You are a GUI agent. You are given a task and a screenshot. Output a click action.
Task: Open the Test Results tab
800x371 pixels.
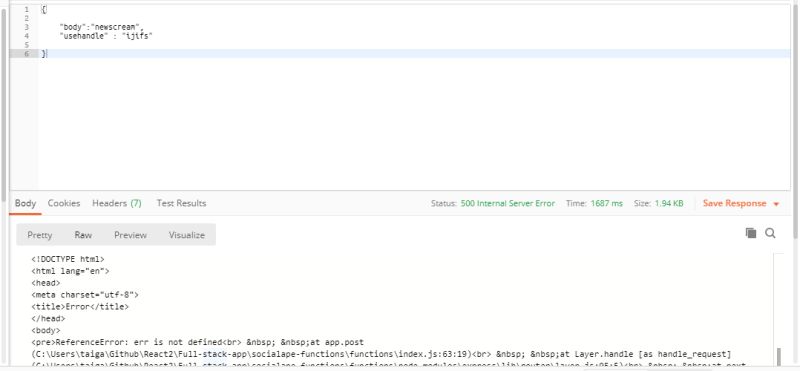(181, 203)
